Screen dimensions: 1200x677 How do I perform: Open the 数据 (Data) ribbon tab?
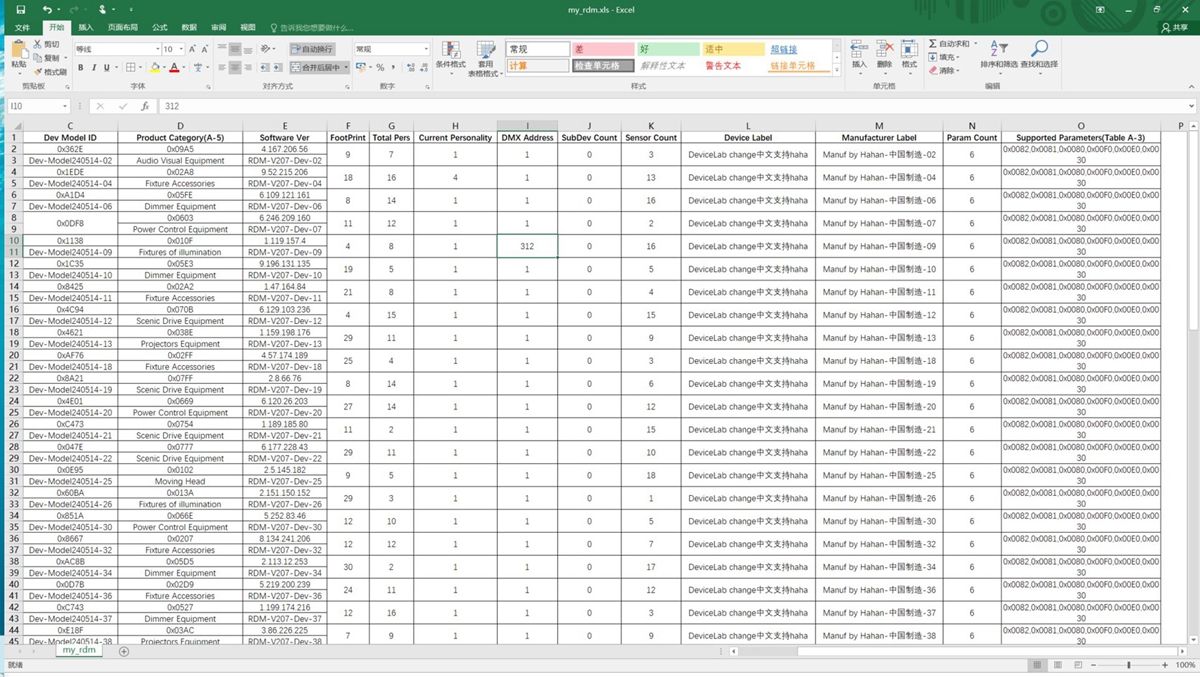(x=189, y=28)
